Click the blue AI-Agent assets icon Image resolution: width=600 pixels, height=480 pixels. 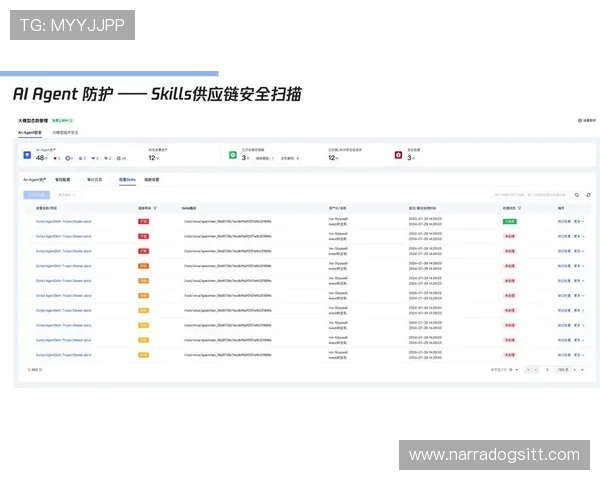(27, 155)
